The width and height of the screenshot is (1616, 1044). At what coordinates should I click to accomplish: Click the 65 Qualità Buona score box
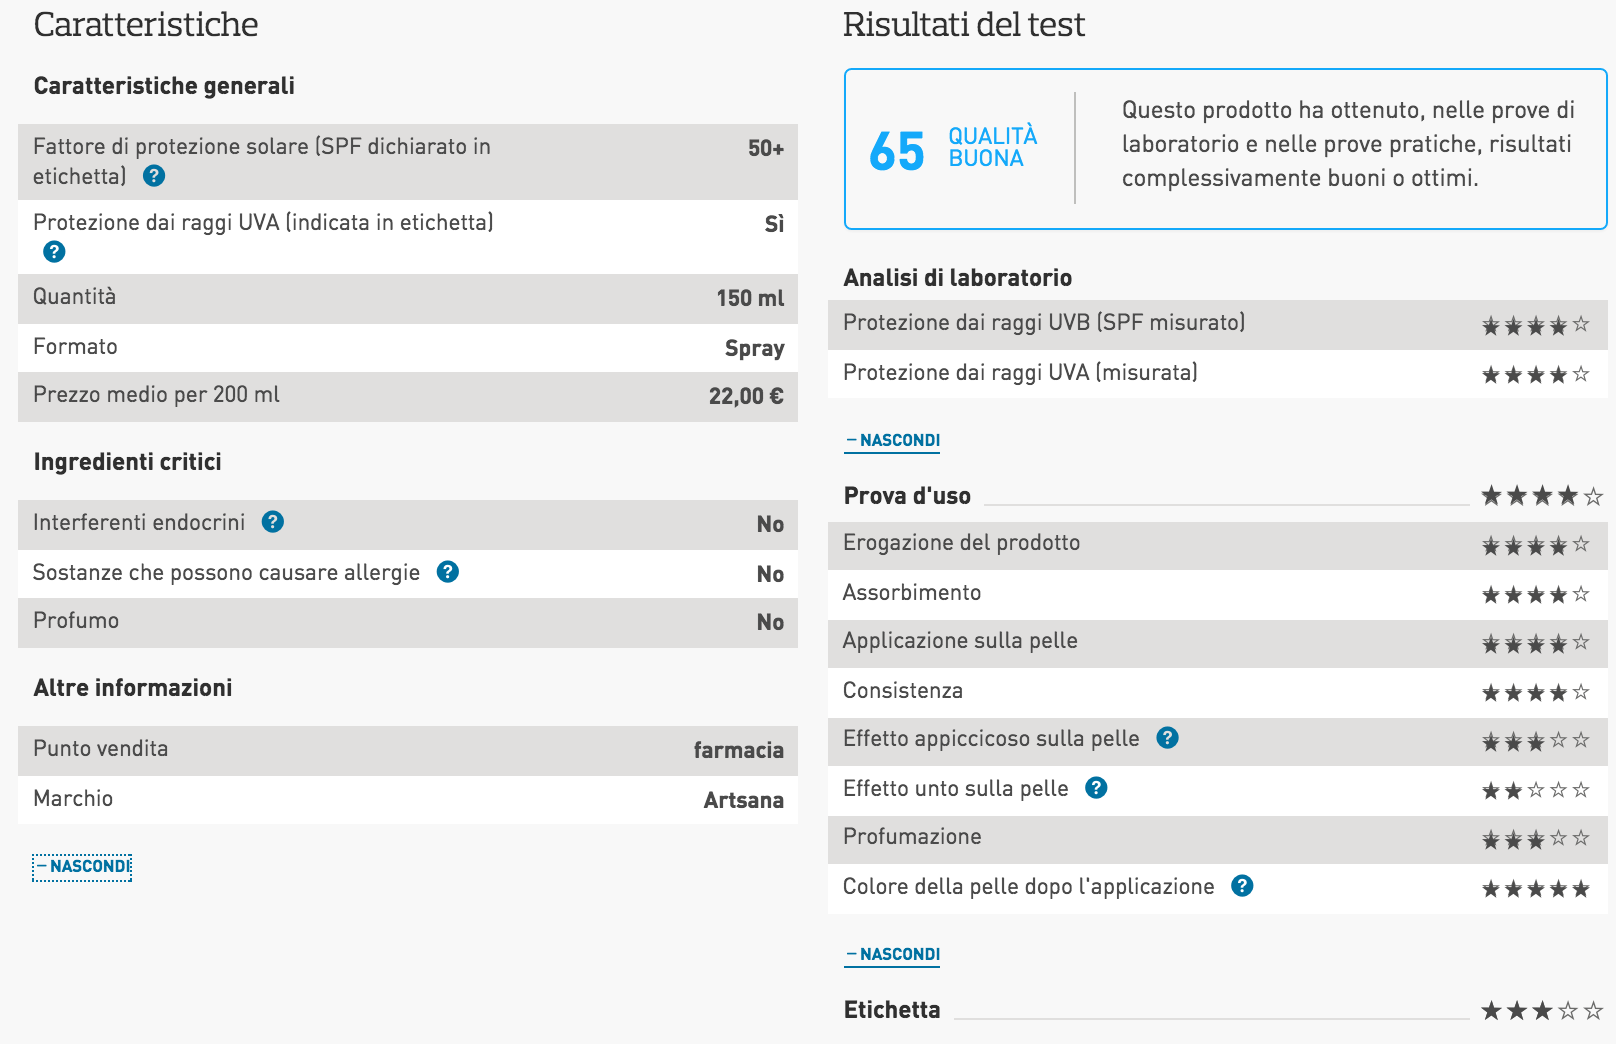pos(1225,149)
